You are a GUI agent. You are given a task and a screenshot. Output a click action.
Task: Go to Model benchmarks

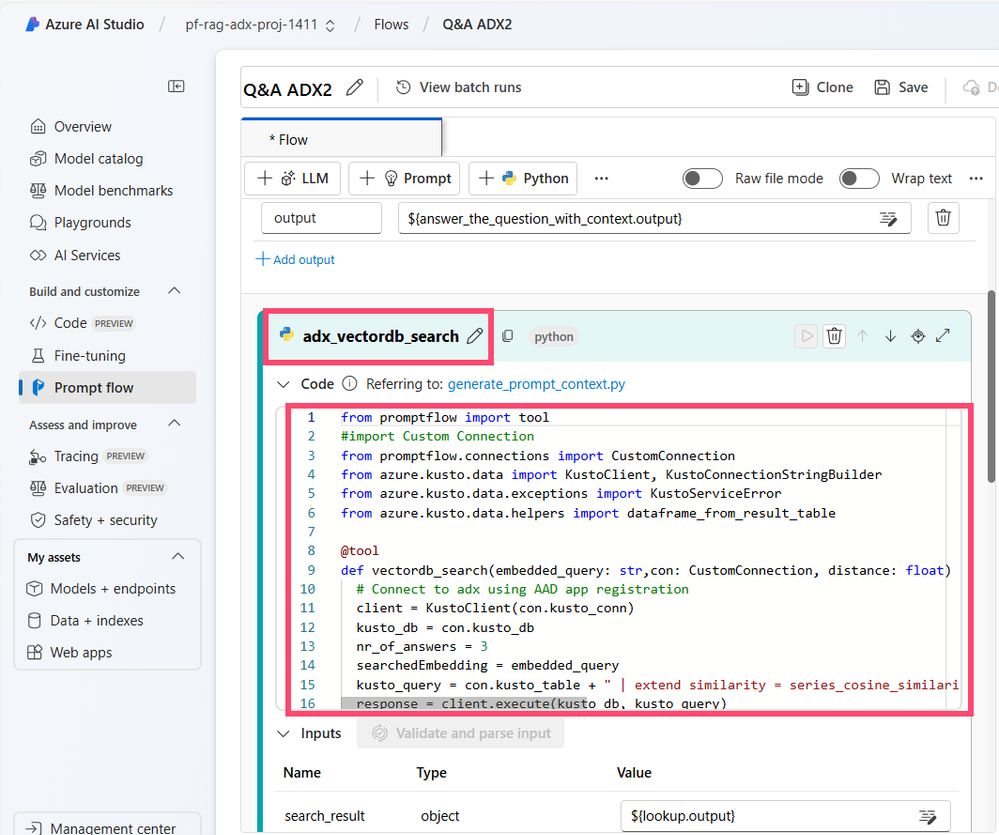(101, 190)
